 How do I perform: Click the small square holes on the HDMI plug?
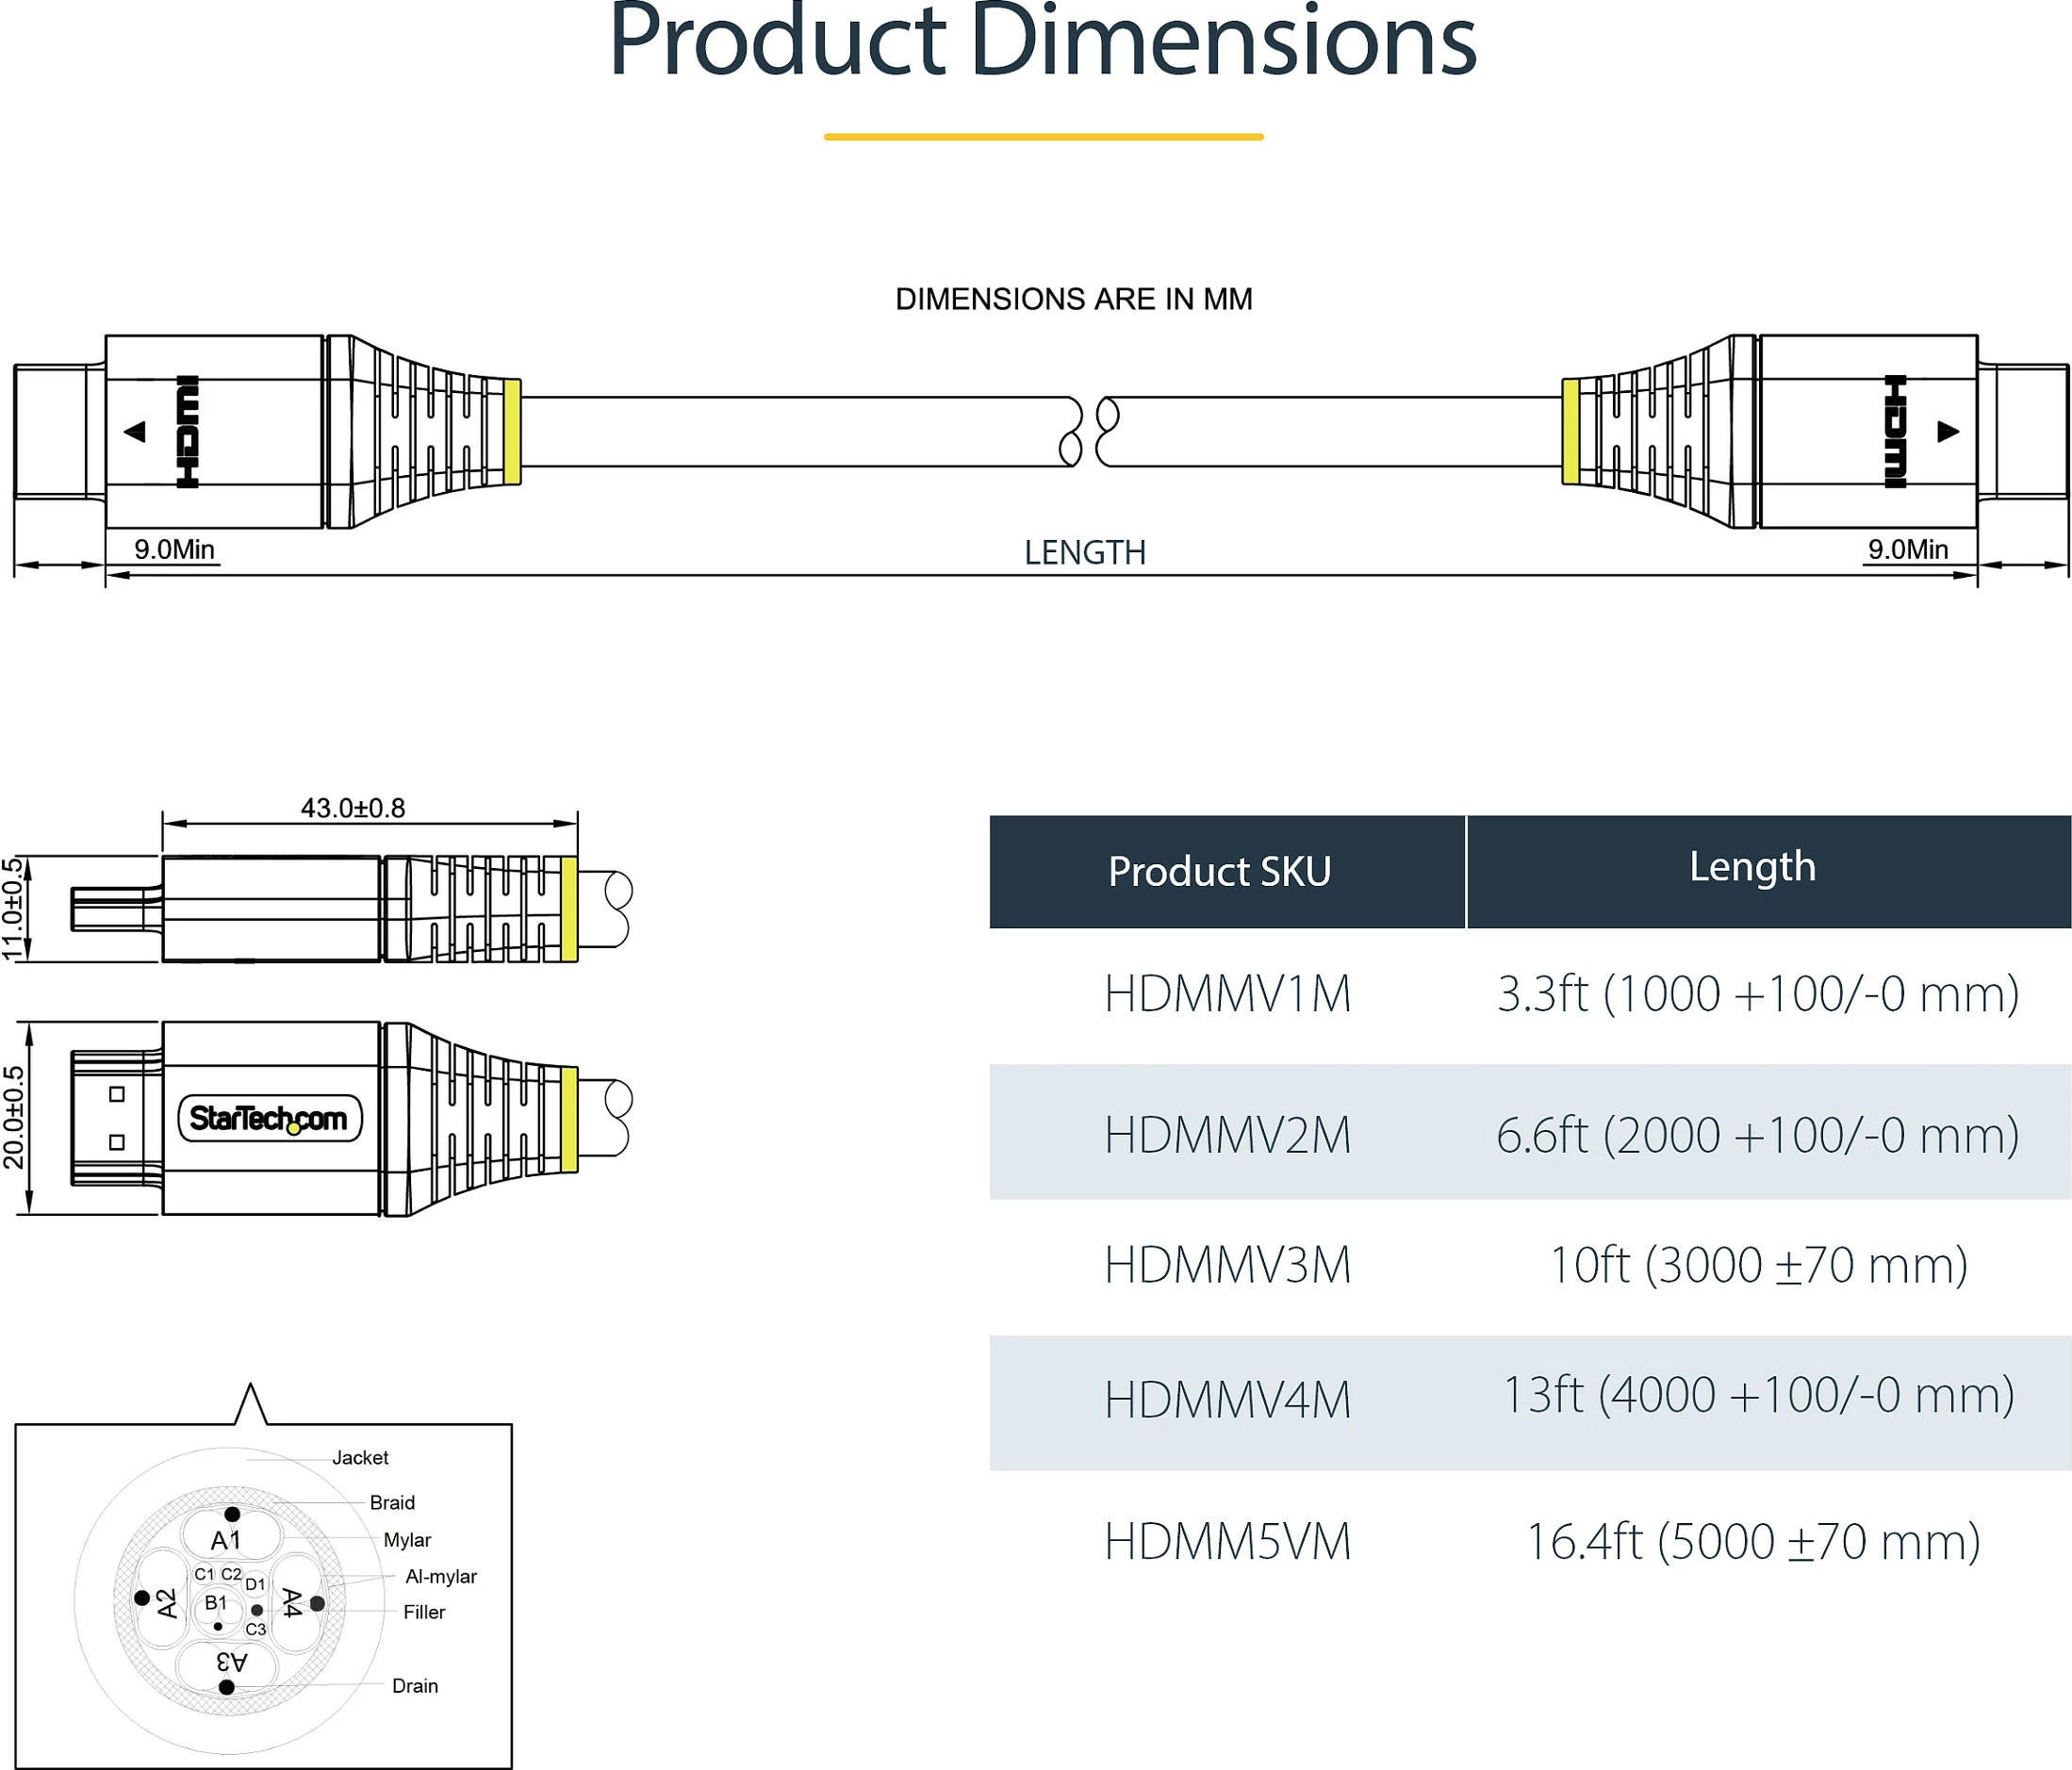click(x=117, y=1118)
